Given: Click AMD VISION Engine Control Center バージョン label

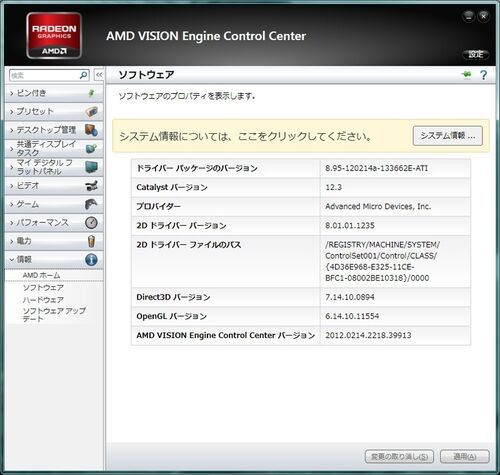Looking at the screenshot, I should point(226,335).
